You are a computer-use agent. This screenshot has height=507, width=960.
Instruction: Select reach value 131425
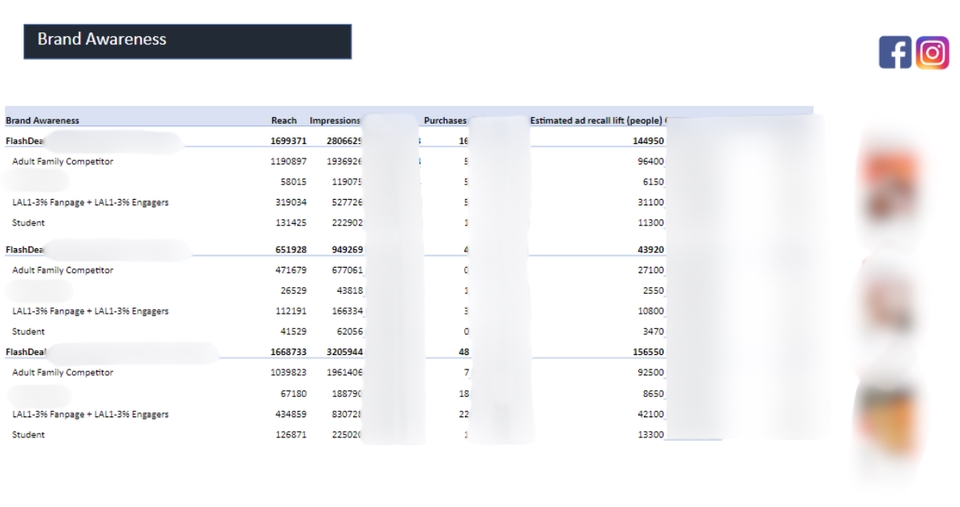[x=291, y=223]
